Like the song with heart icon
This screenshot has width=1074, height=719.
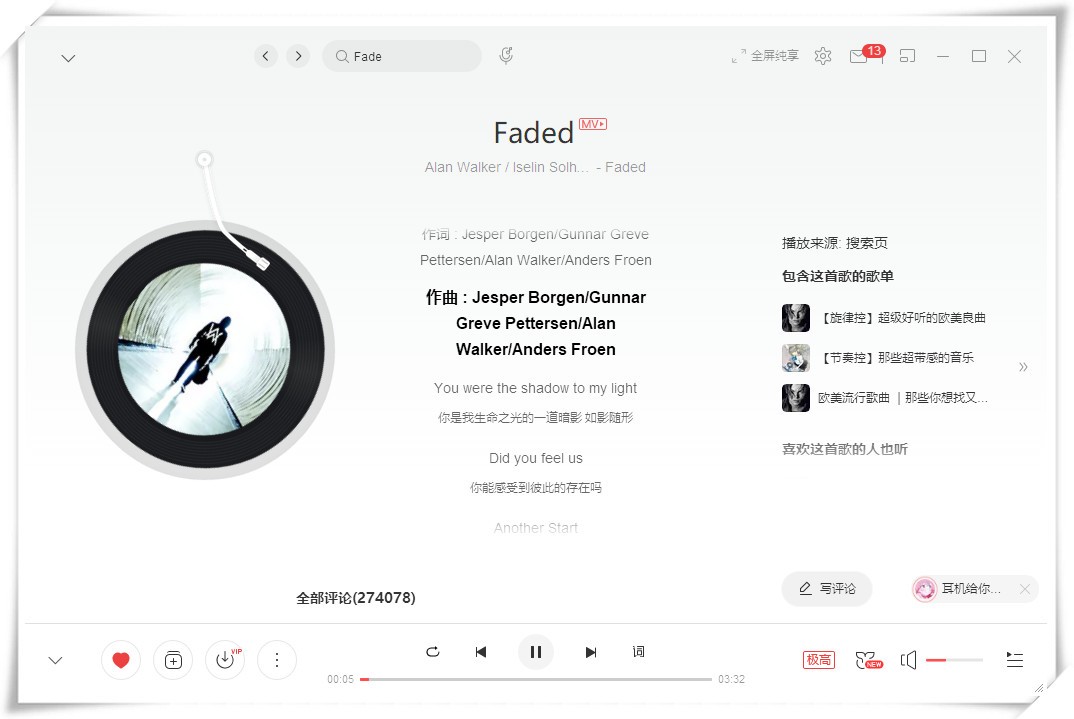[x=121, y=660]
